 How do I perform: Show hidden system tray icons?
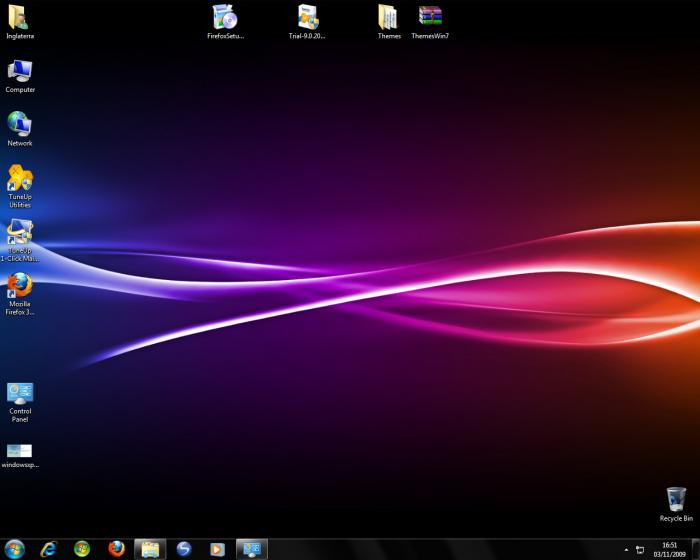pyautogui.click(x=627, y=550)
